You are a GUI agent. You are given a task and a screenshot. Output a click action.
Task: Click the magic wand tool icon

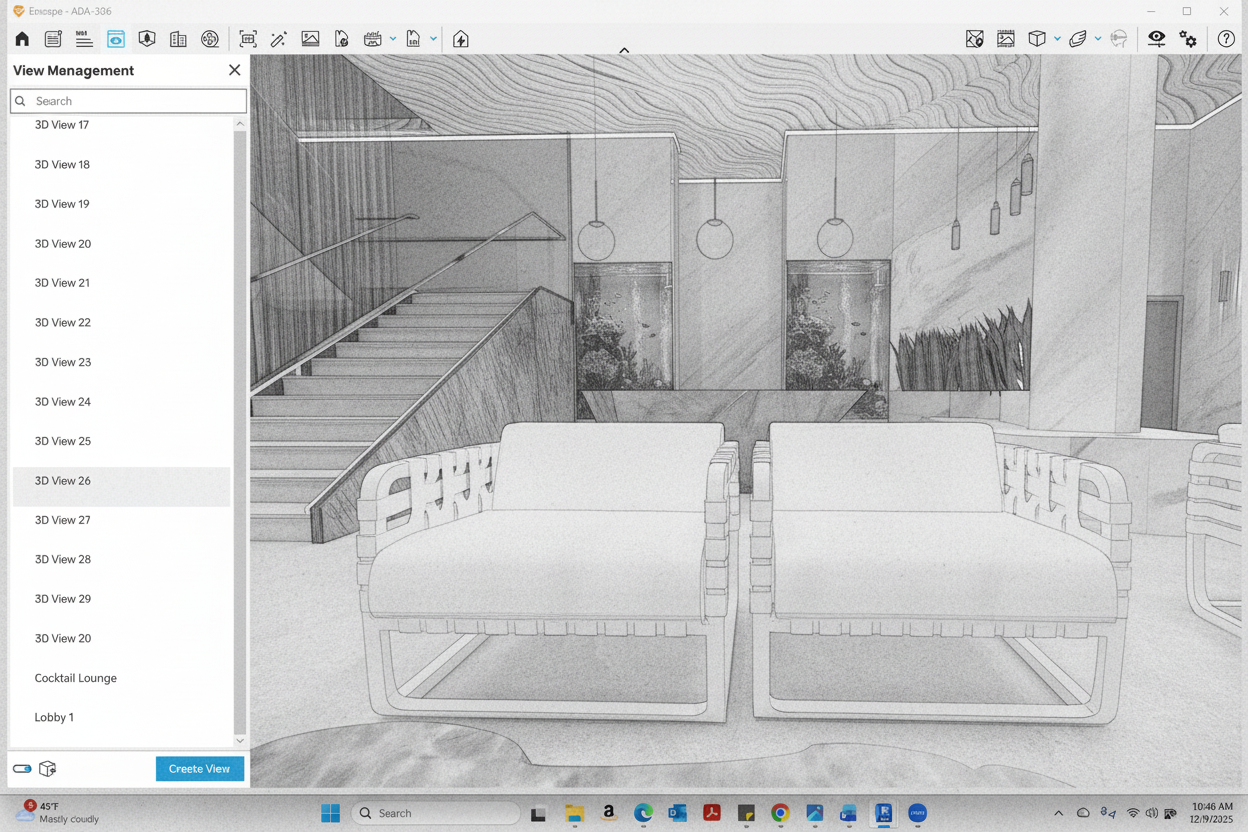point(279,39)
